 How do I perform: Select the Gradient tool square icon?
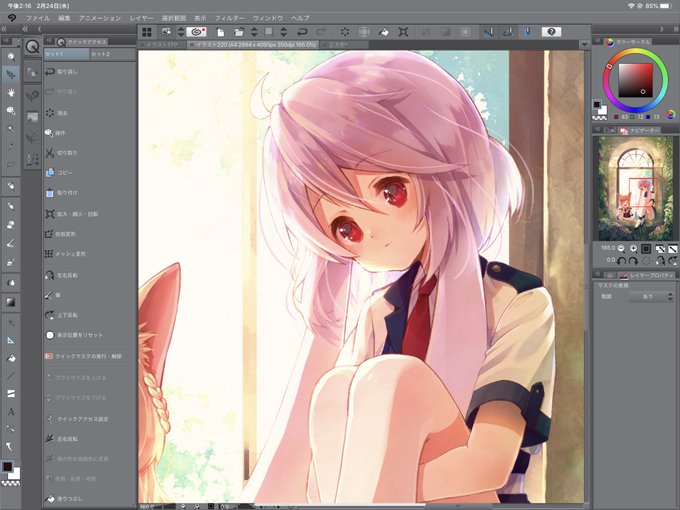click(11, 302)
